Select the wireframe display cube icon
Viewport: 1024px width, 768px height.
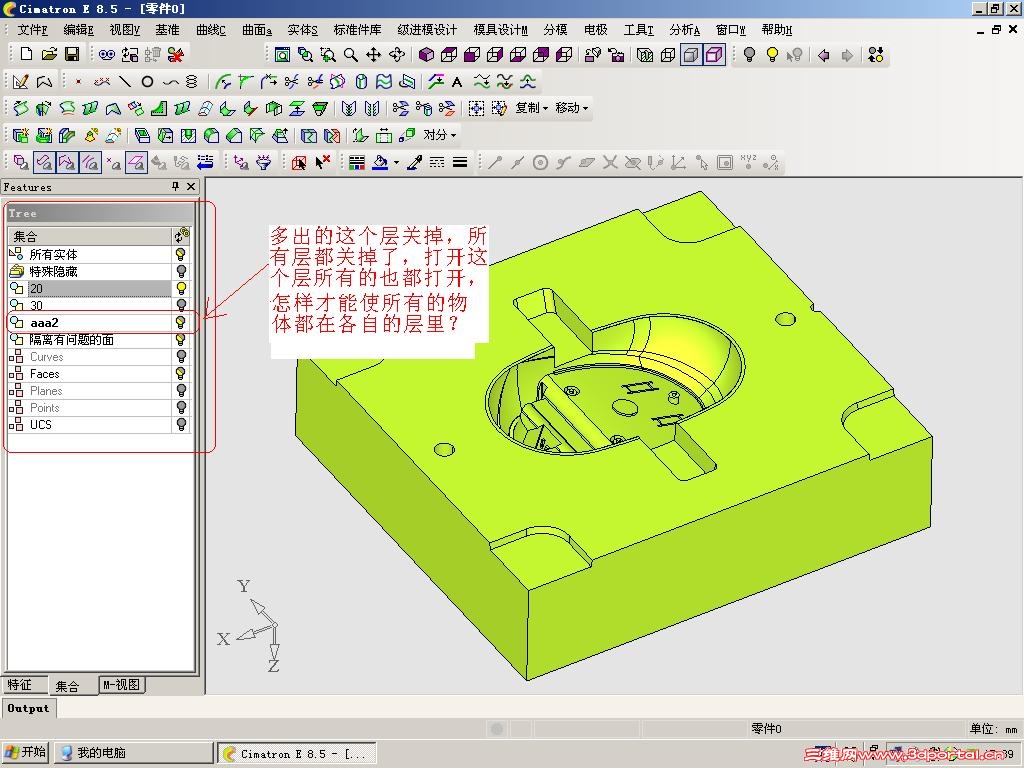click(x=668, y=55)
